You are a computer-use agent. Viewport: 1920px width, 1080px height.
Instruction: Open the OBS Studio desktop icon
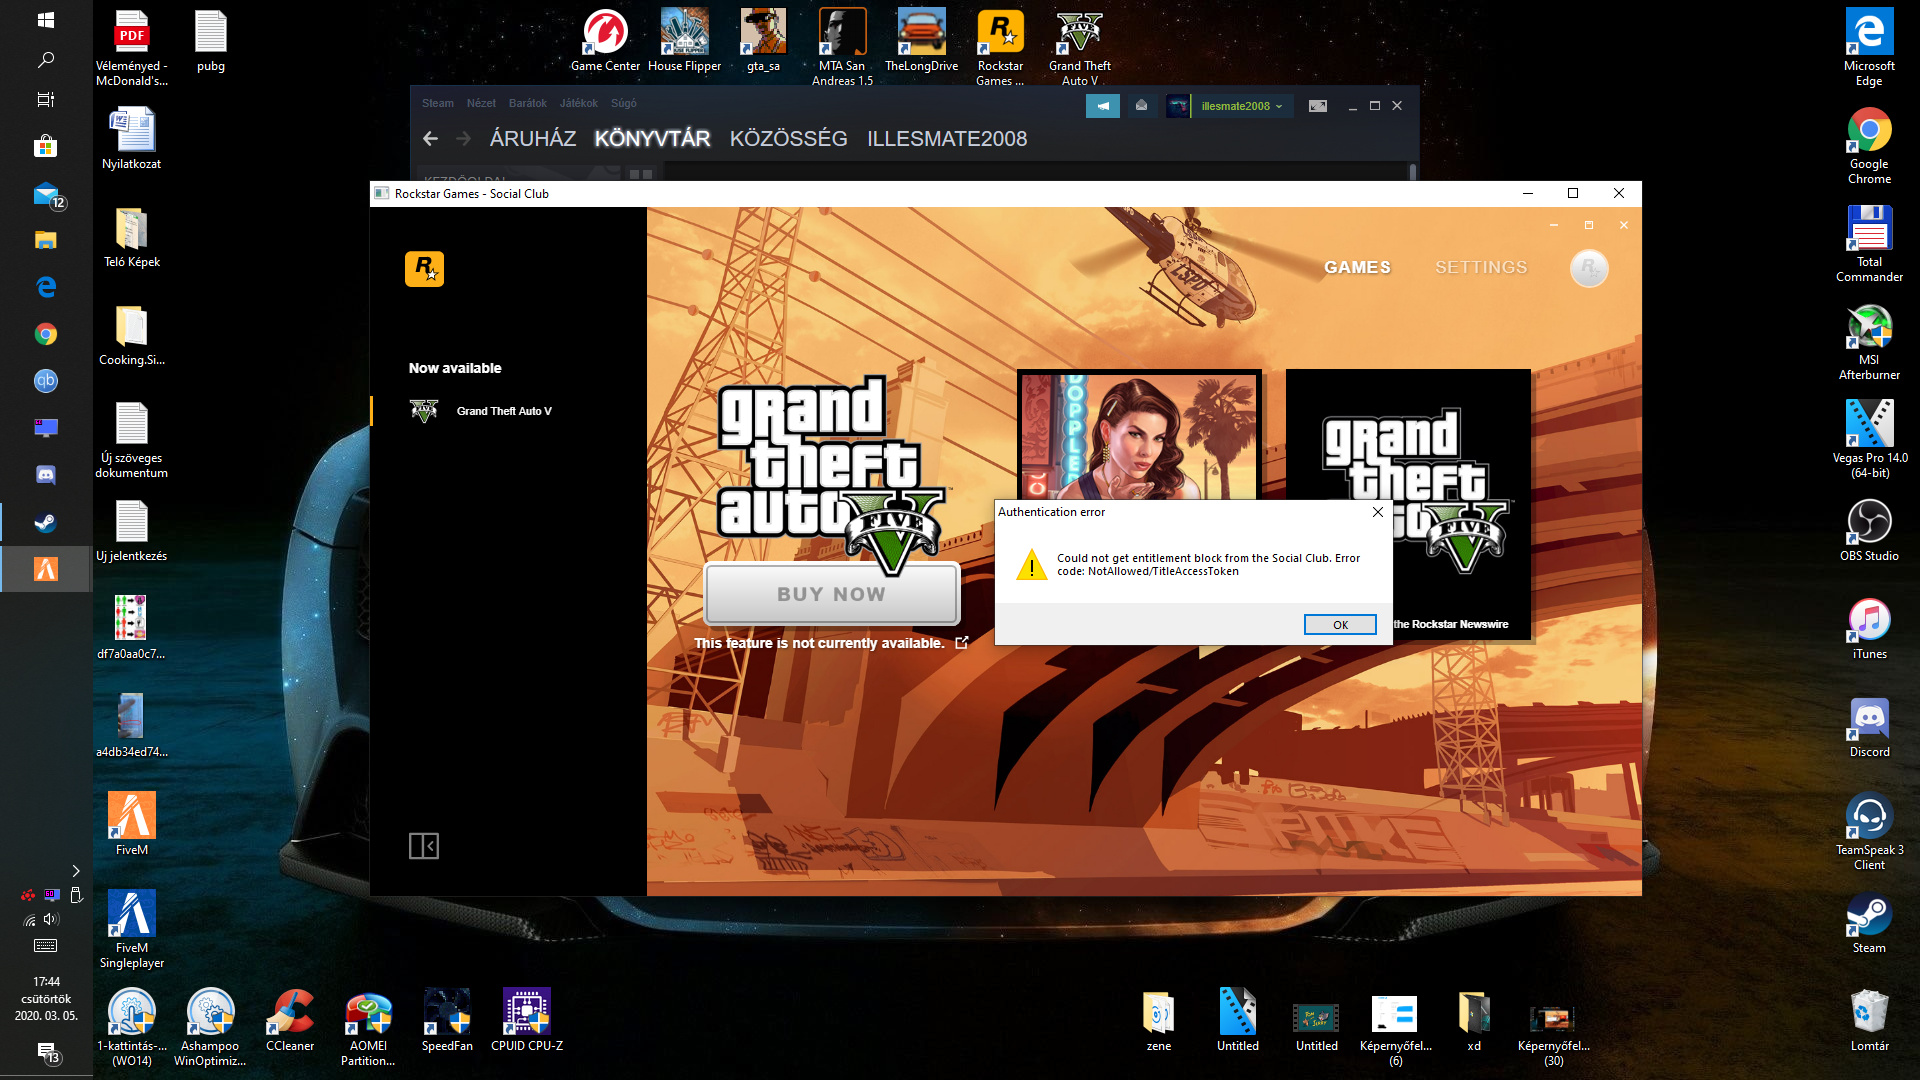point(1869,530)
